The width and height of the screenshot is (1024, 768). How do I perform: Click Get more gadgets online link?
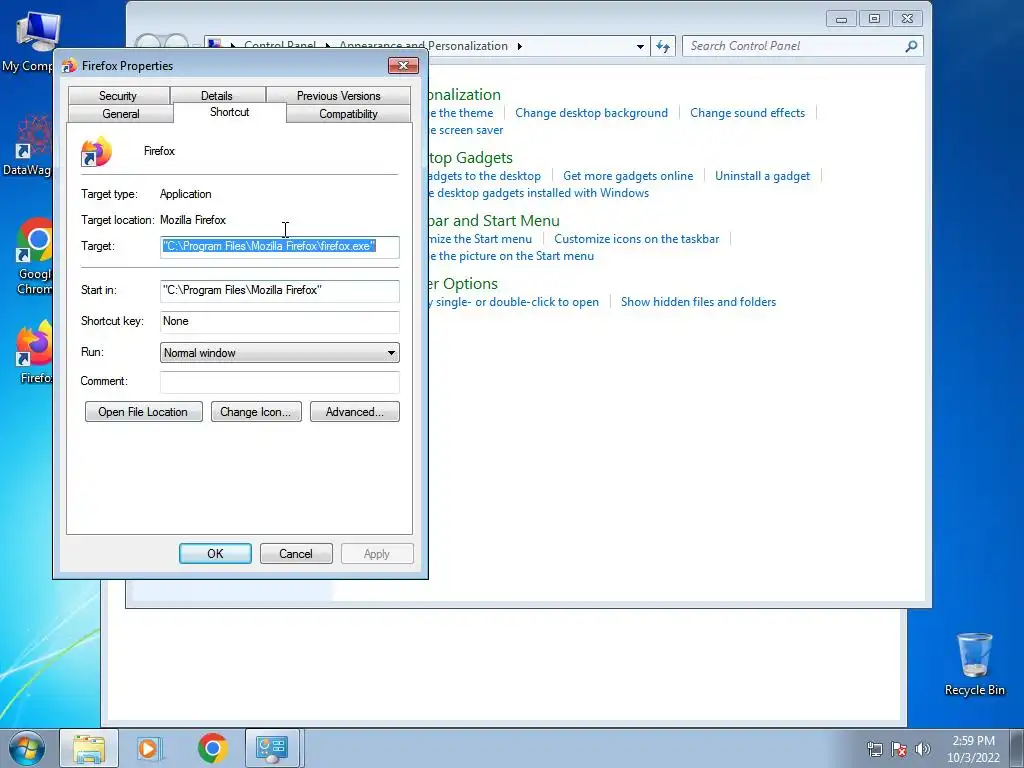pos(628,176)
